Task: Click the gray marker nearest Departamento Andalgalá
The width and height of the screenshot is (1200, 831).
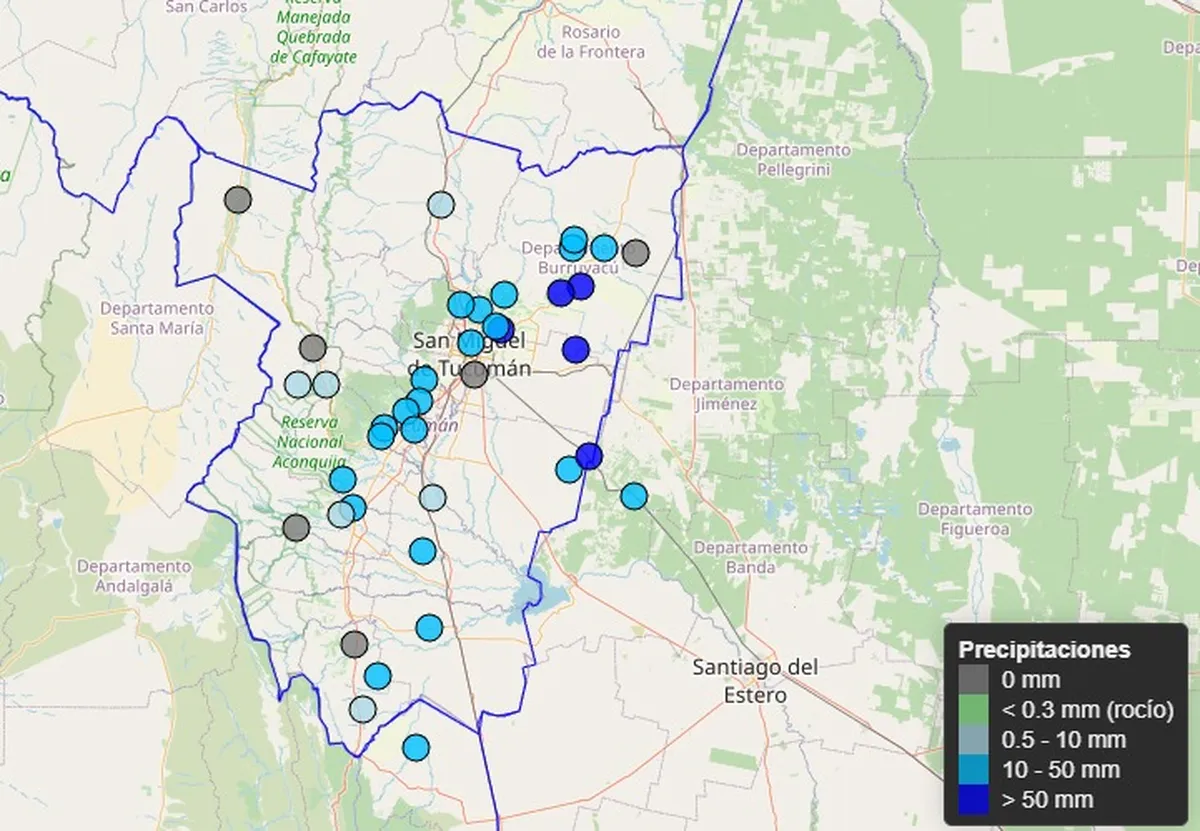Action: [296, 527]
